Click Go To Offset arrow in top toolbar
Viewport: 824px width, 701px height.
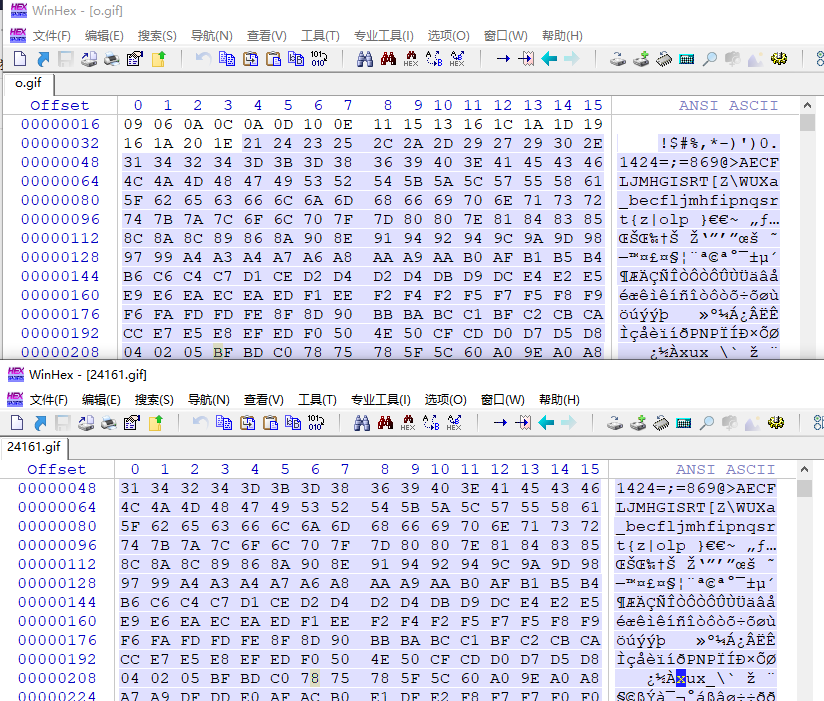[503, 59]
